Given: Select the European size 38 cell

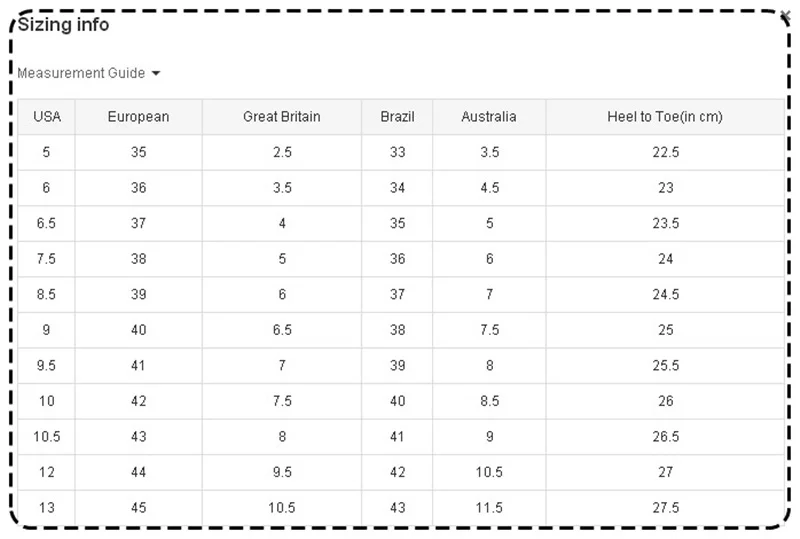Looking at the screenshot, I should (x=138, y=259).
